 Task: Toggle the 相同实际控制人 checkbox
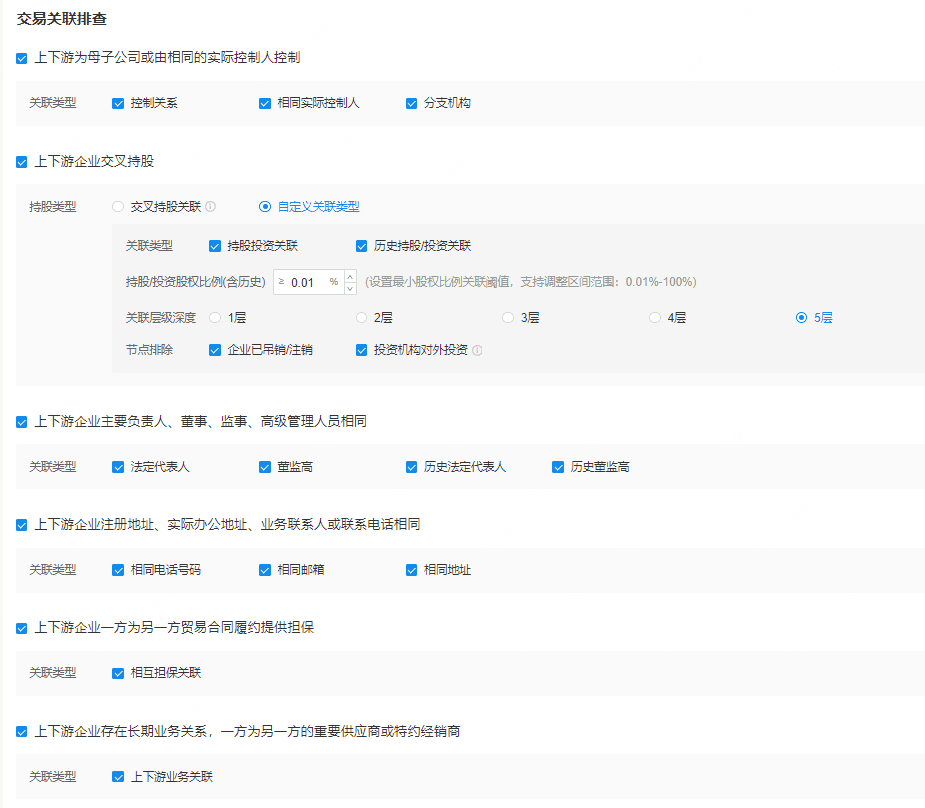265,104
